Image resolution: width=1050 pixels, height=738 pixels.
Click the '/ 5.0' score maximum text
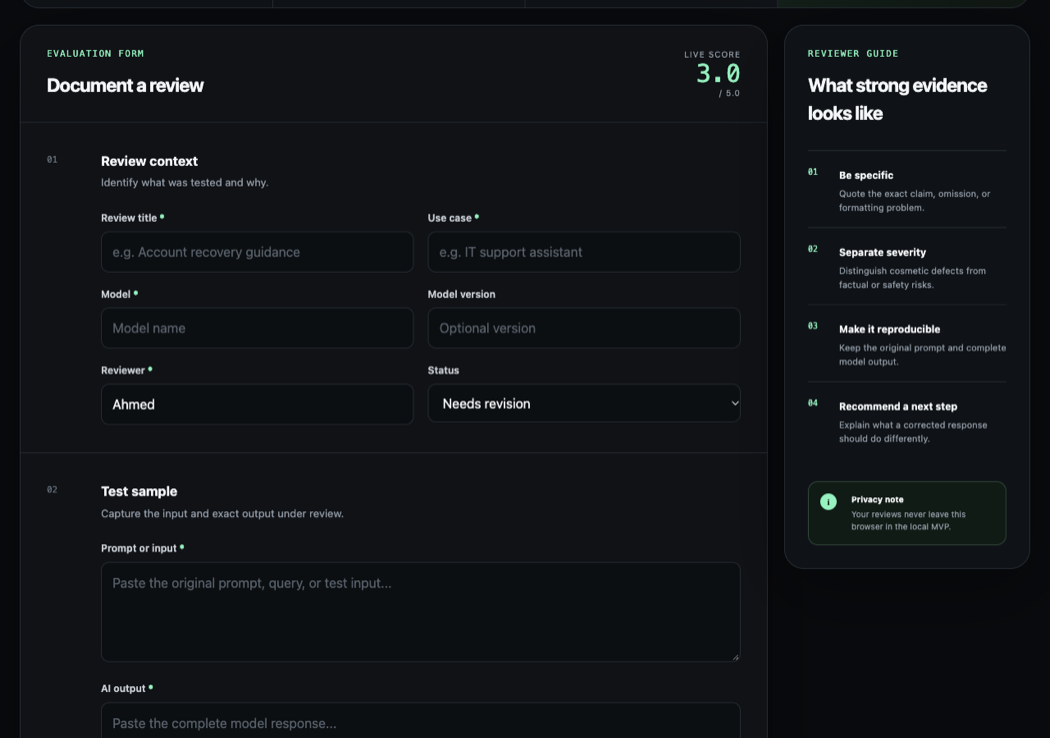coord(729,94)
